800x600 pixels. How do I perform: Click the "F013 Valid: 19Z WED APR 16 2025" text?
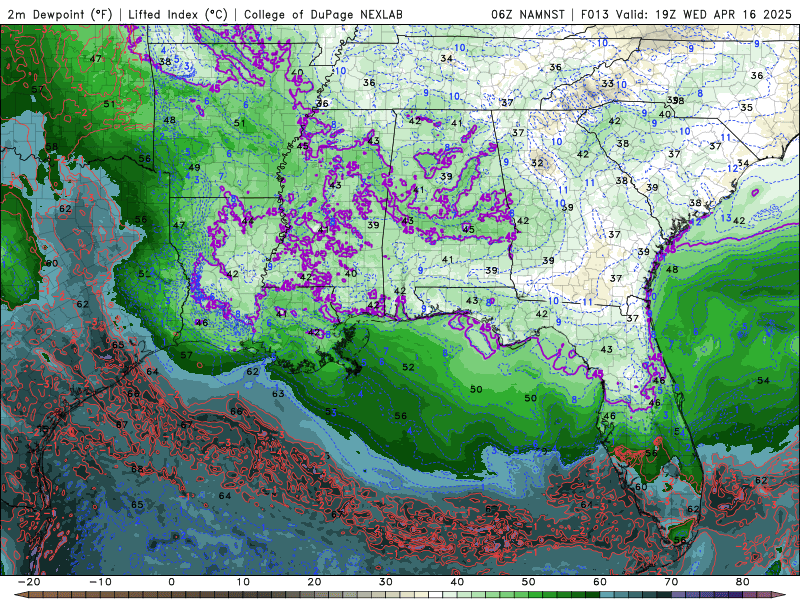pos(686,15)
